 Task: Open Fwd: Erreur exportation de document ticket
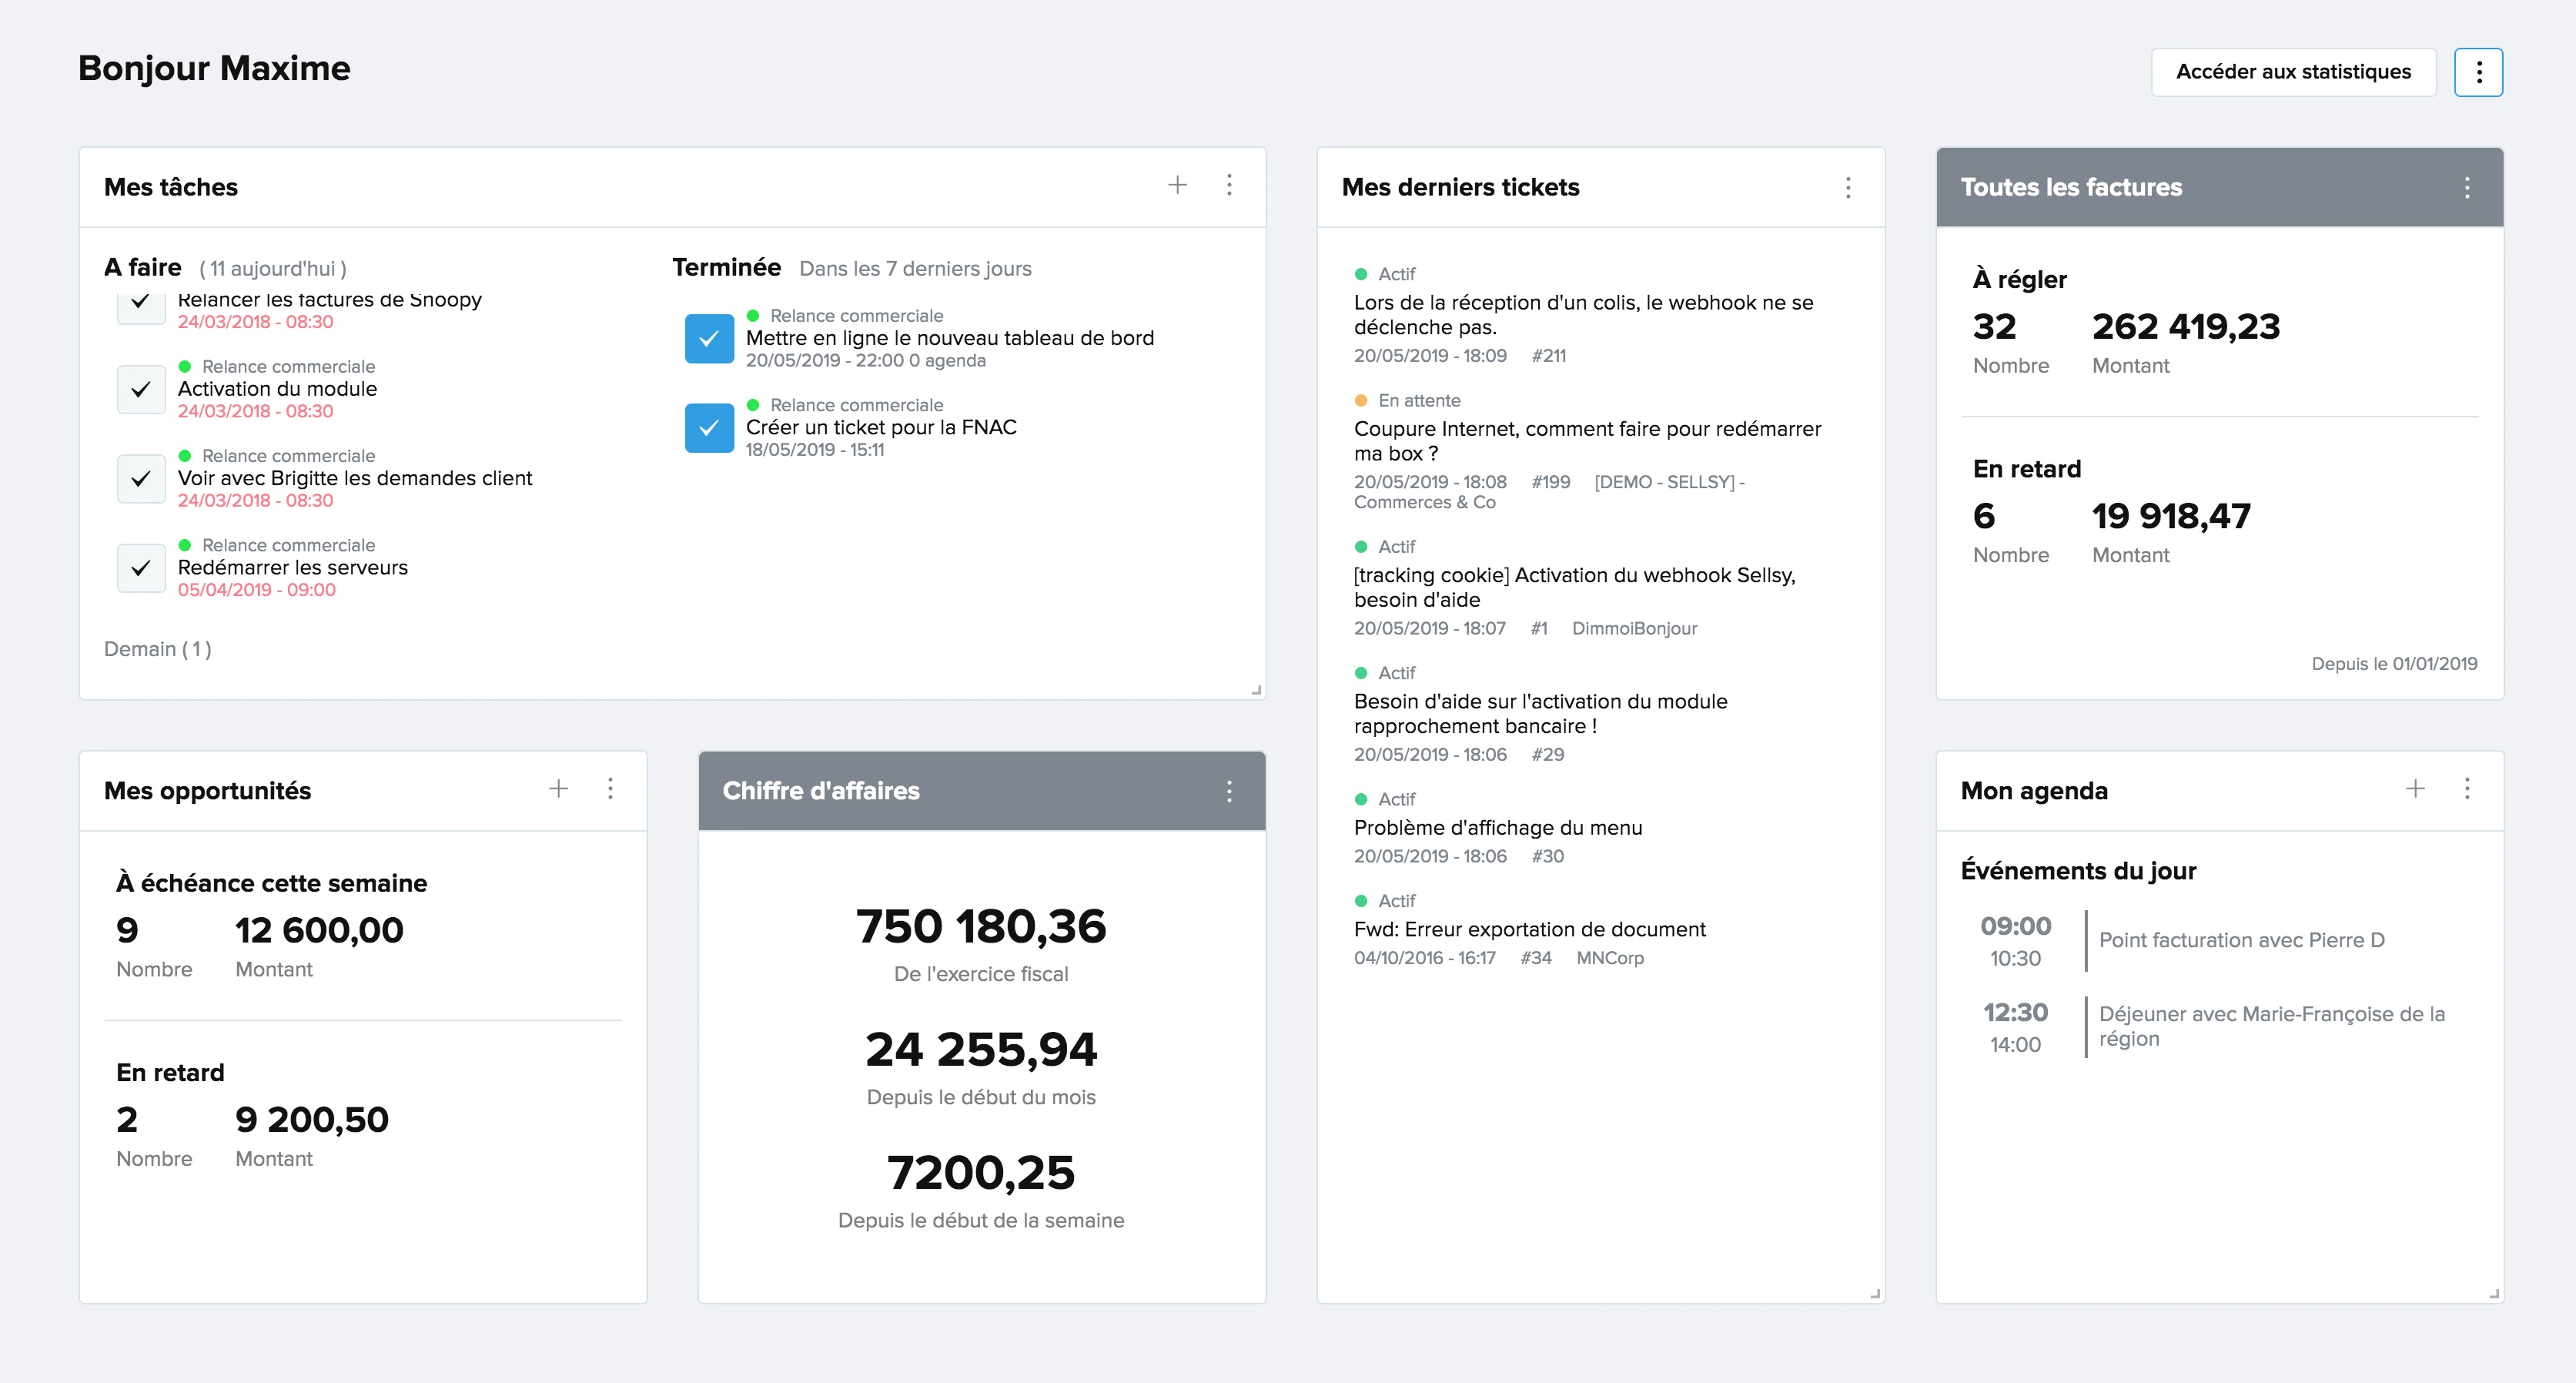click(x=1529, y=929)
